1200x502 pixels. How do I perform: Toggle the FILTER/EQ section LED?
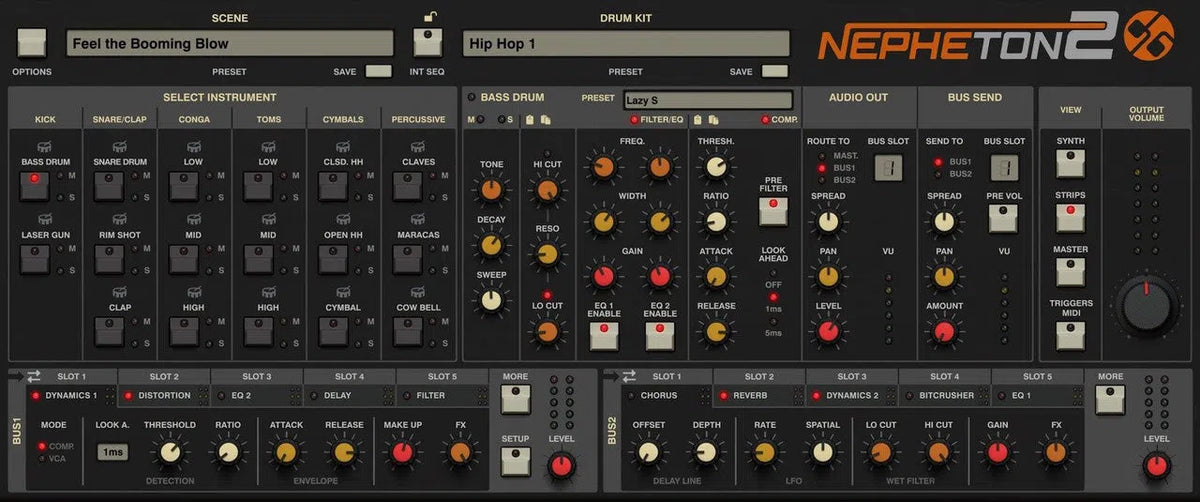tap(634, 120)
